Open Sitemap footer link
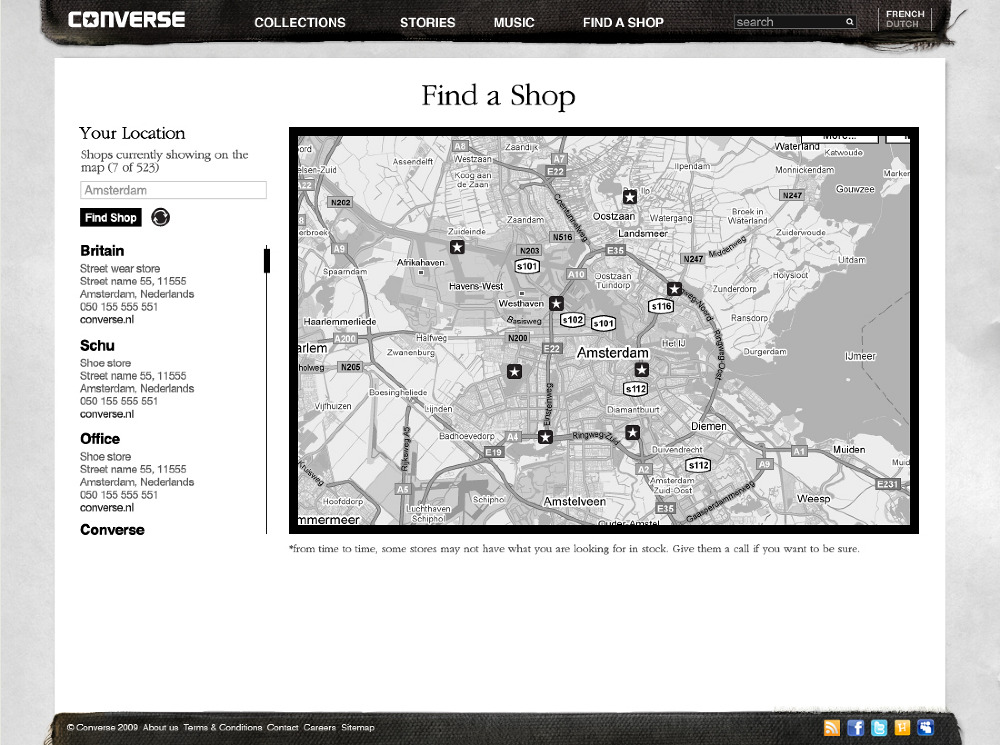The height and width of the screenshot is (745, 1000). point(358,728)
